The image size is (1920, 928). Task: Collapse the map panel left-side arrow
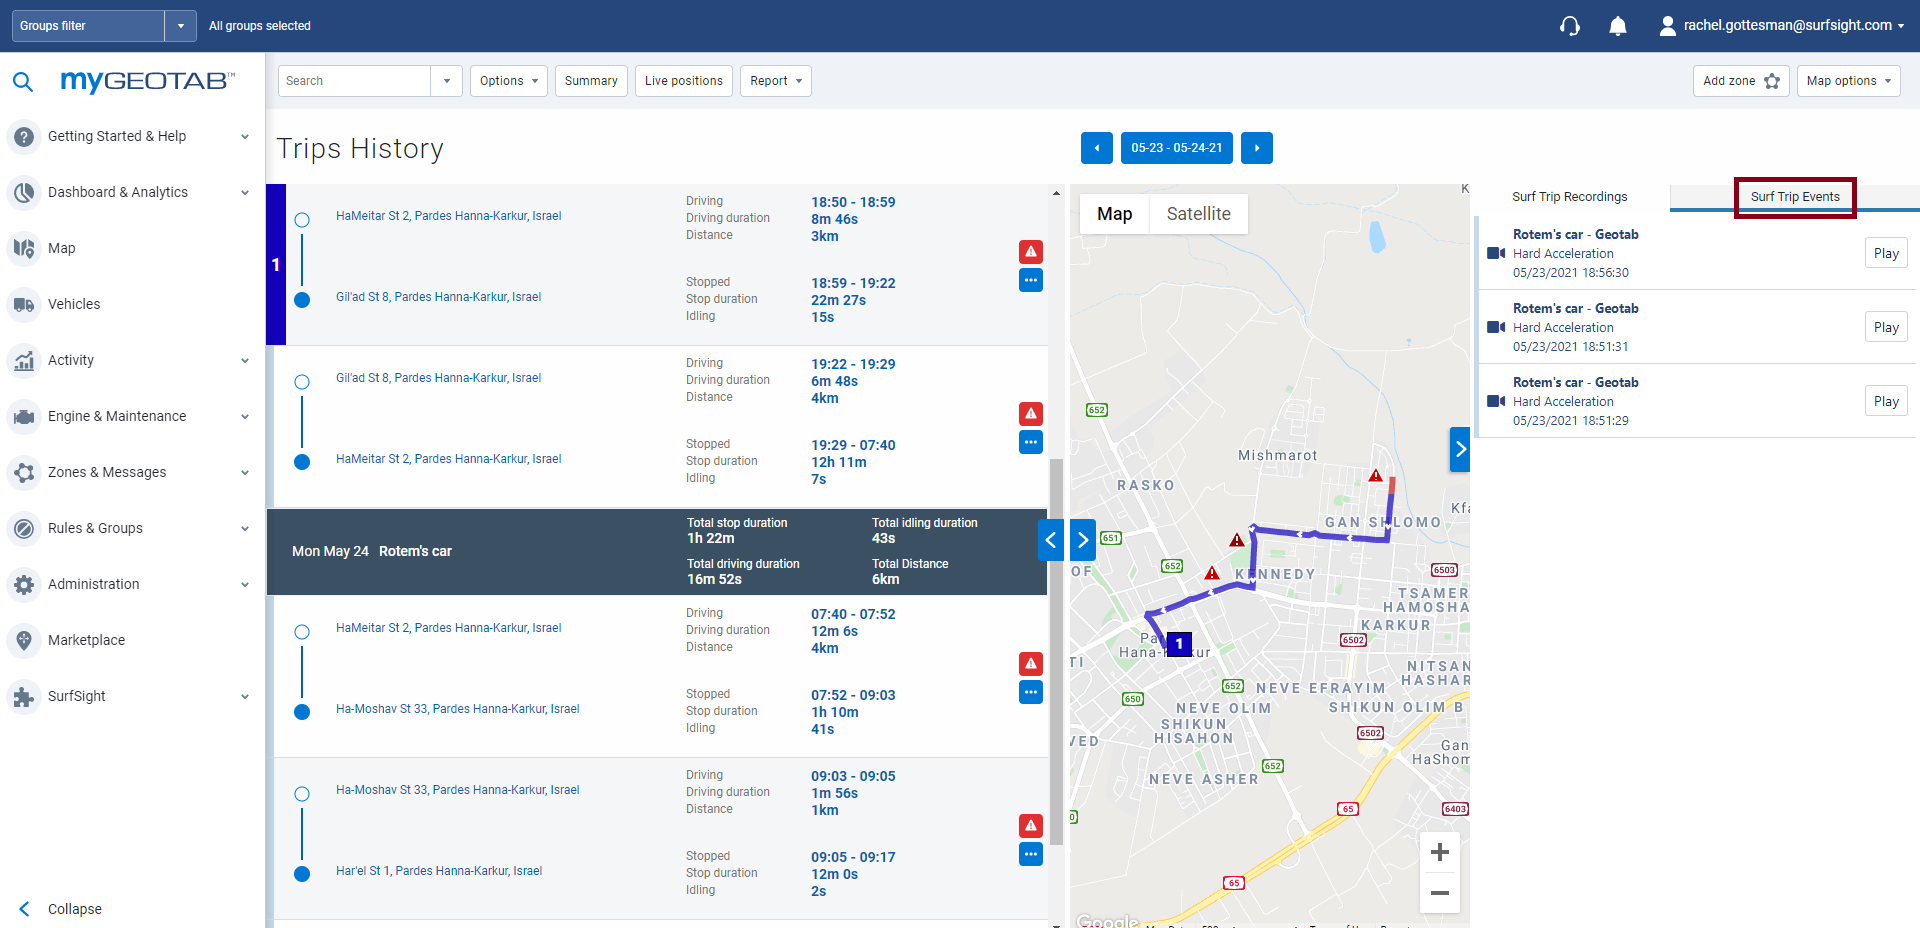(x=1083, y=541)
